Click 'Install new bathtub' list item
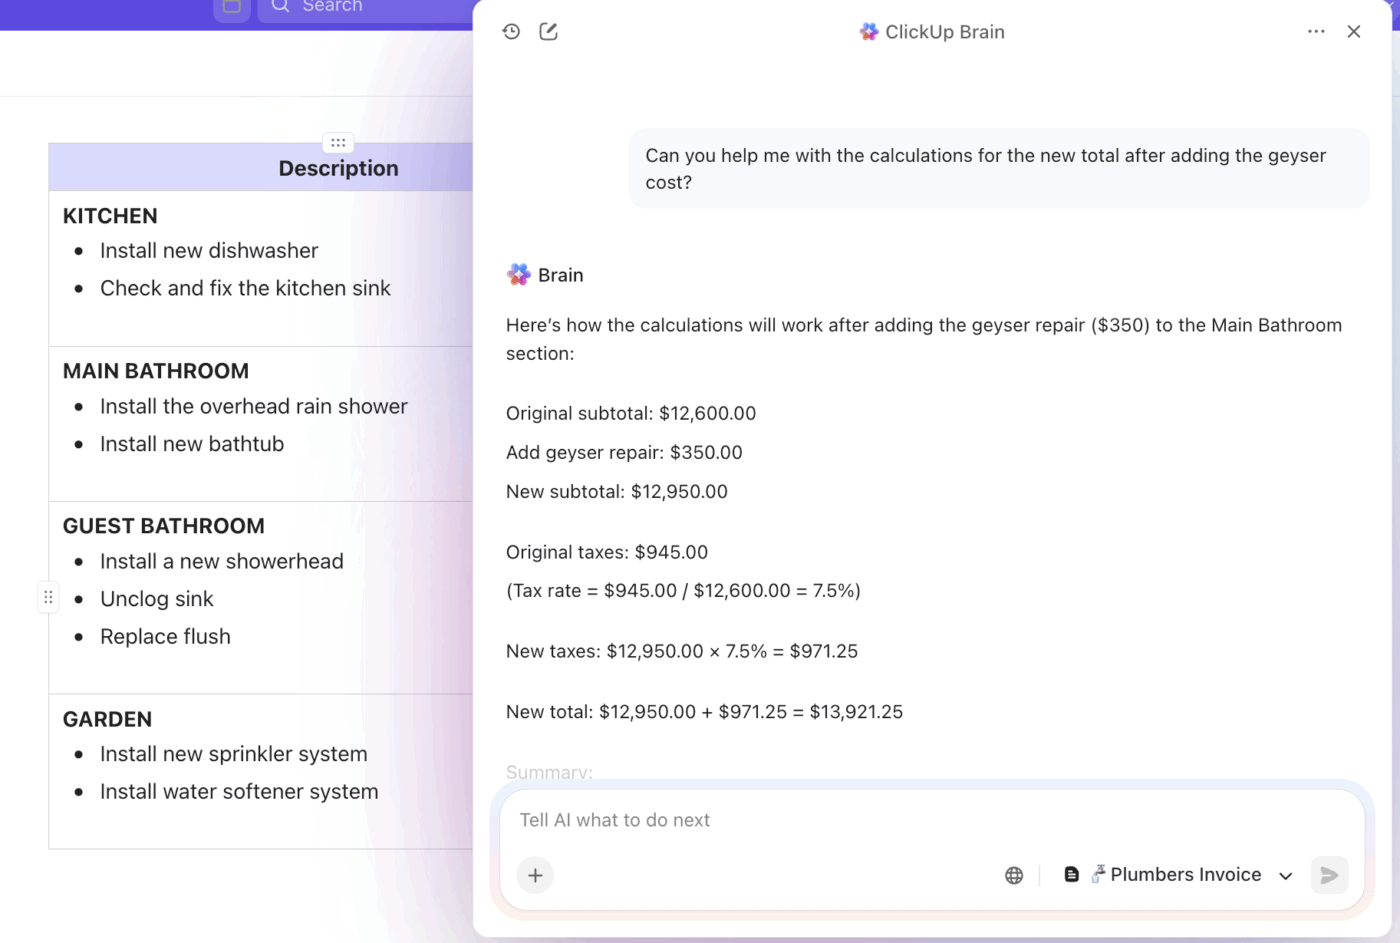The image size is (1400, 943). tap(192, 444)
